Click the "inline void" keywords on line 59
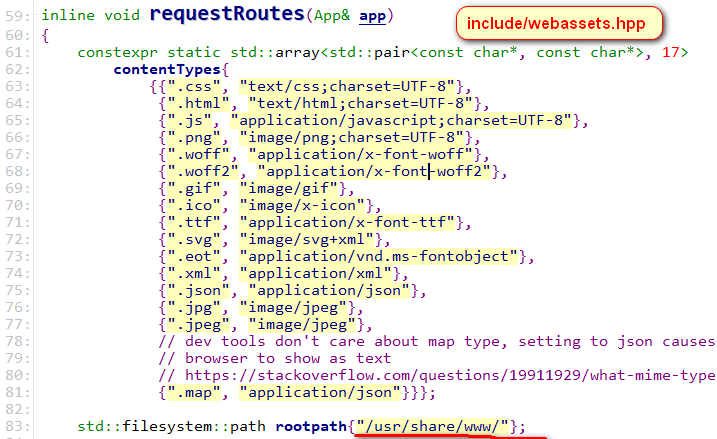The width and height of the screenshot is (717, 439). click(91, 16)
